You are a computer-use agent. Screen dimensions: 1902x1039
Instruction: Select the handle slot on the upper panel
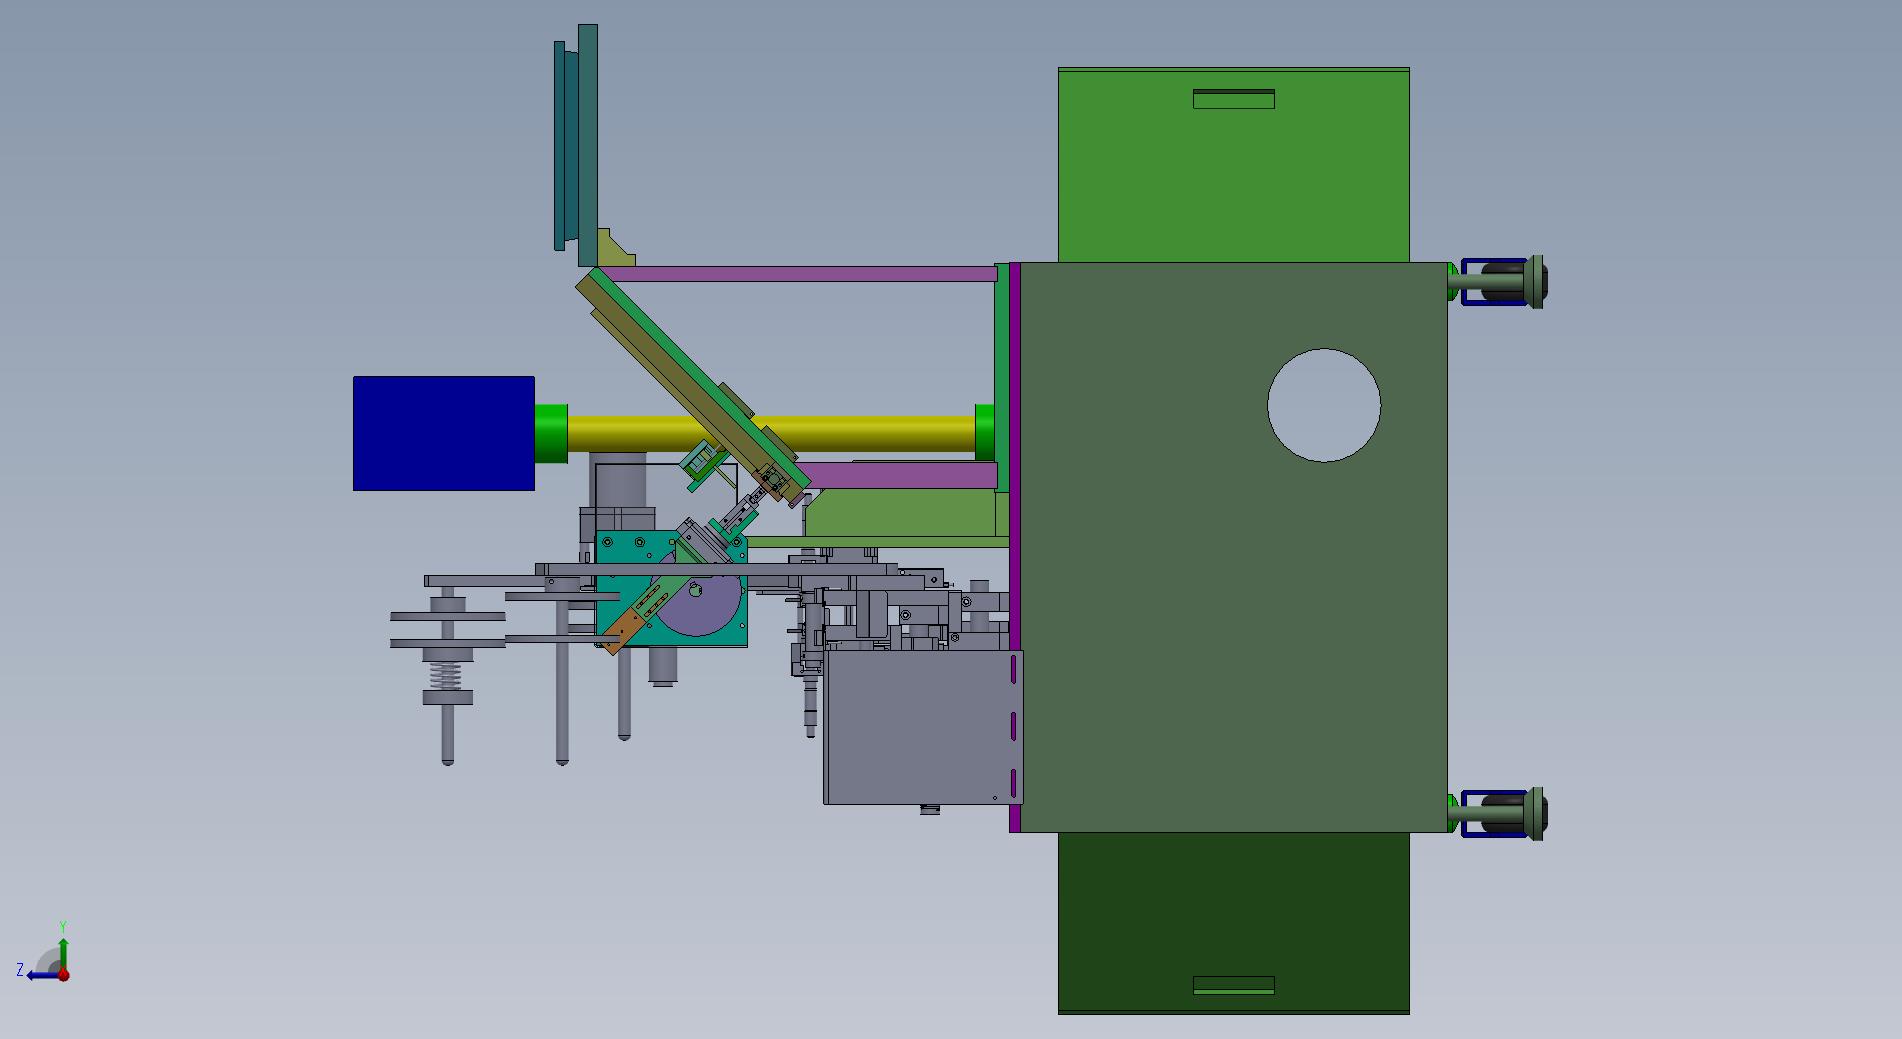(1233, 99)
